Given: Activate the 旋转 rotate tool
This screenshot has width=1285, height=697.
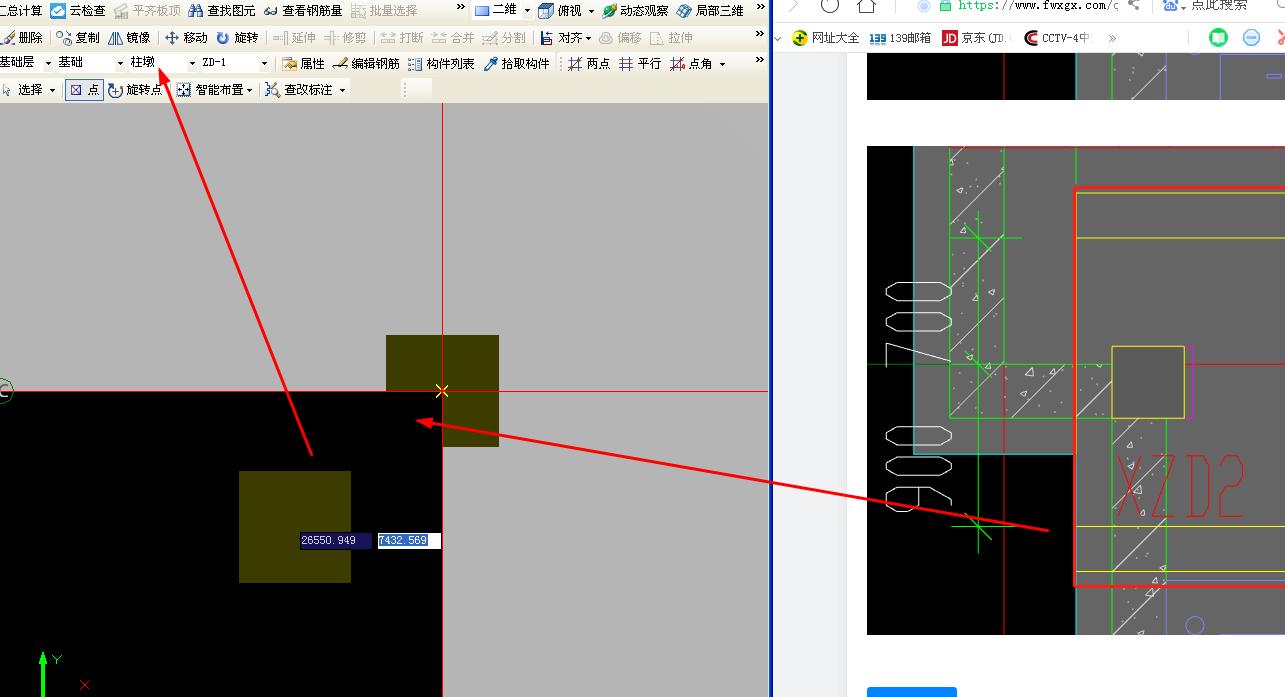Looking at the screenshot, I should coord(238,38).
